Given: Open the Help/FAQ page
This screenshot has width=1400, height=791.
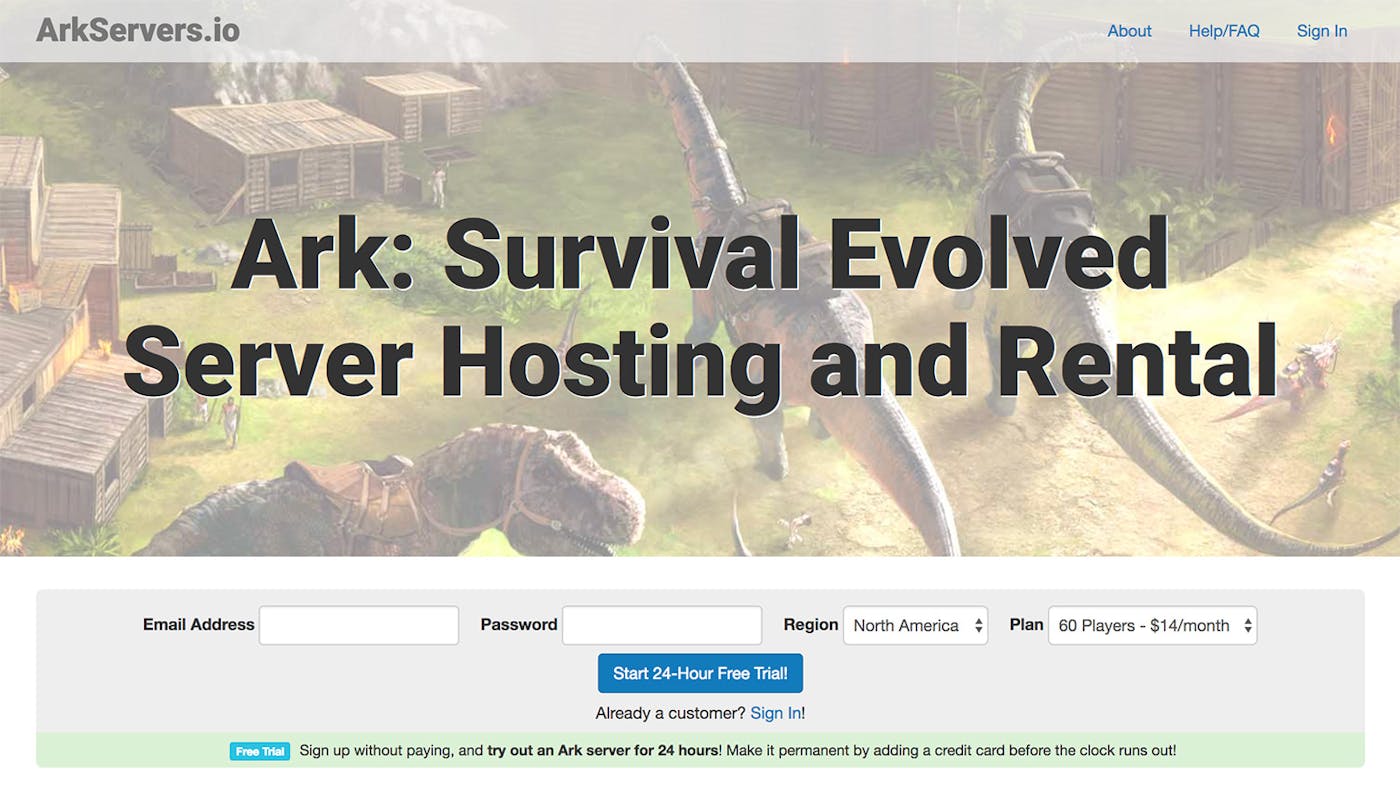Looking at the screenshot, I should pos(1224,31).
